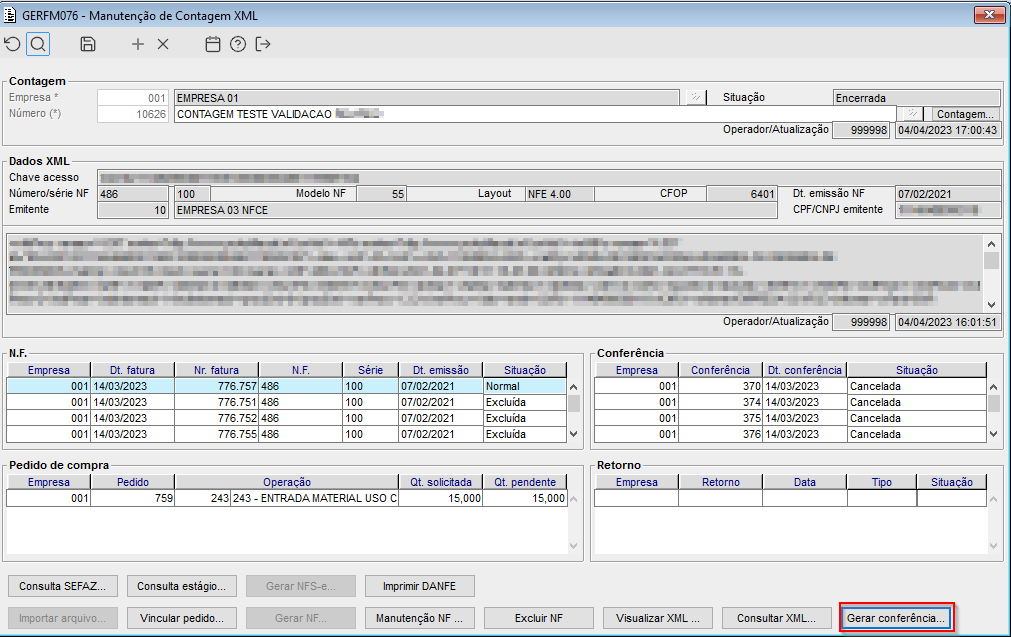Click the exit door toolbar icon
The width and height of the screenshot is (1011, 637).
tap(263, 44)
